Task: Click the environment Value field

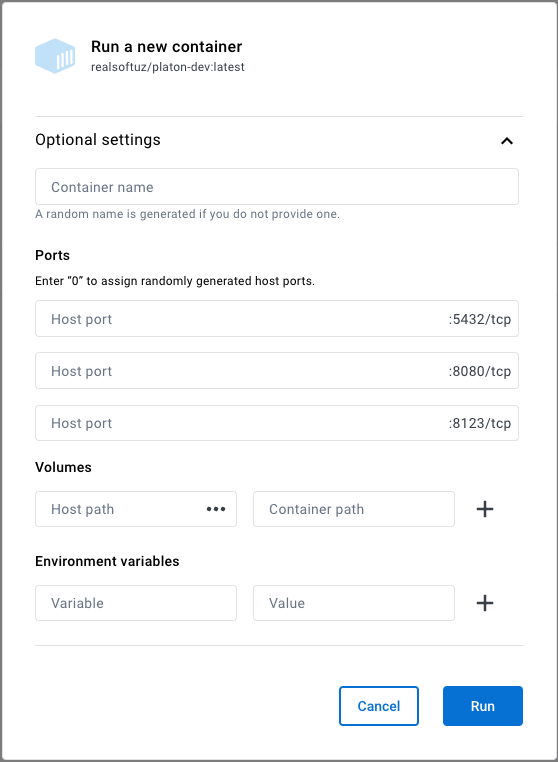Action: [354, 603]
